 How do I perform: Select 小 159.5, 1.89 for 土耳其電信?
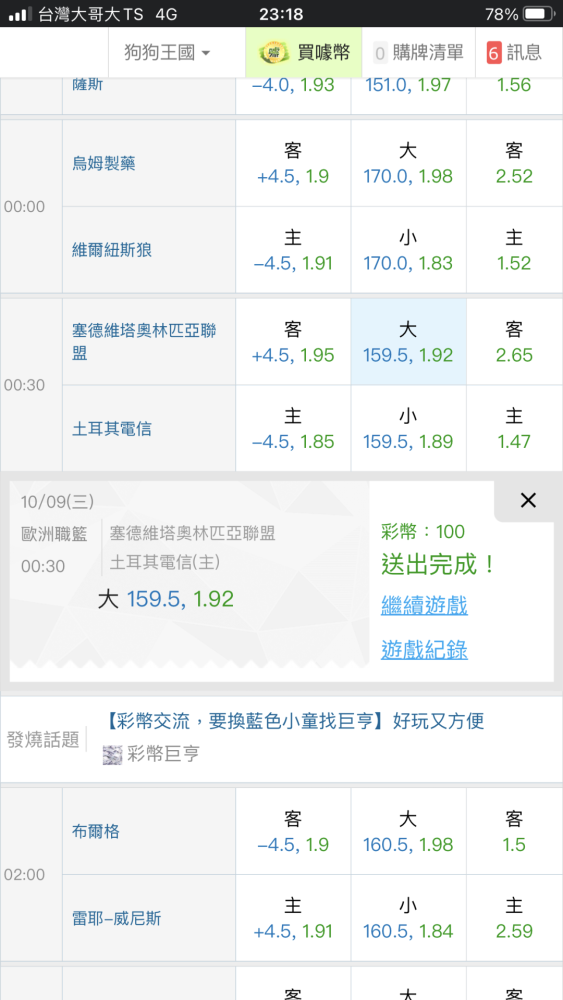(x=408, y=429)
